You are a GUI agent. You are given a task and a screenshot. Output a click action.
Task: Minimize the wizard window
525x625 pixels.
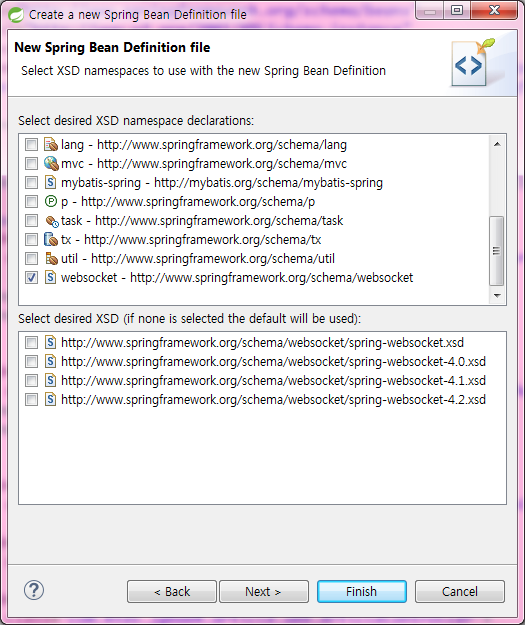click(430, 11)
